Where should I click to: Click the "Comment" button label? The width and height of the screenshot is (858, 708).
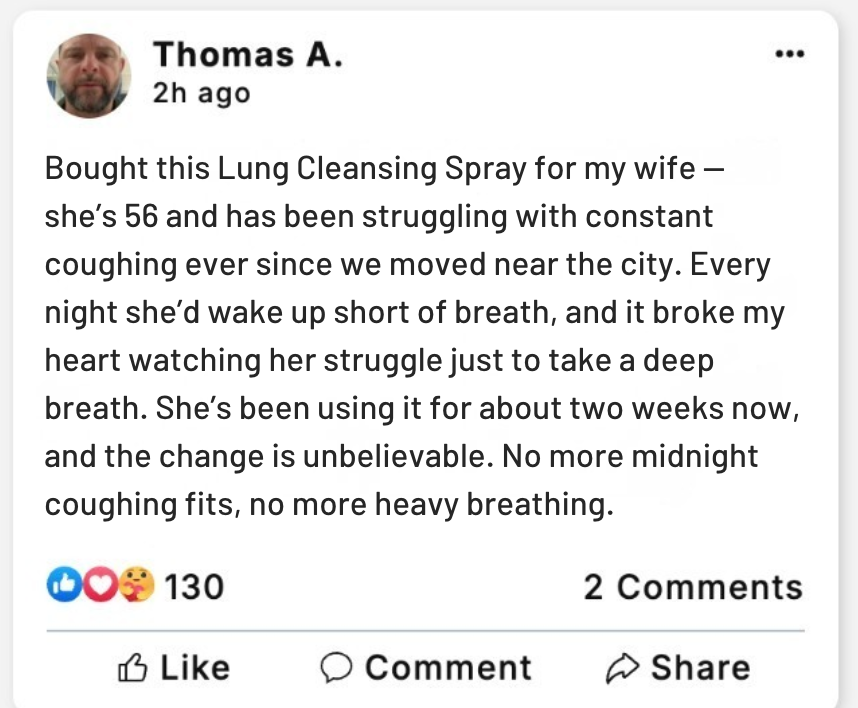tap(447, 667)
